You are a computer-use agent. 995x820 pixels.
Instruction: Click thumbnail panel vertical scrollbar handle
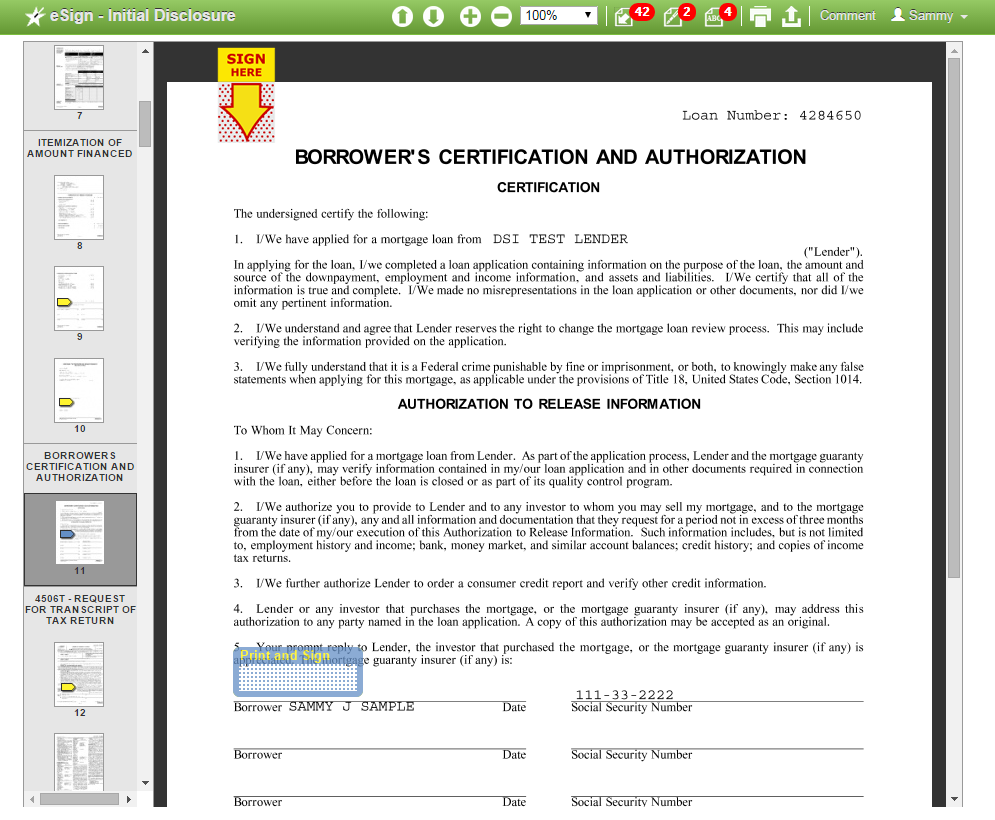(145, 124)
